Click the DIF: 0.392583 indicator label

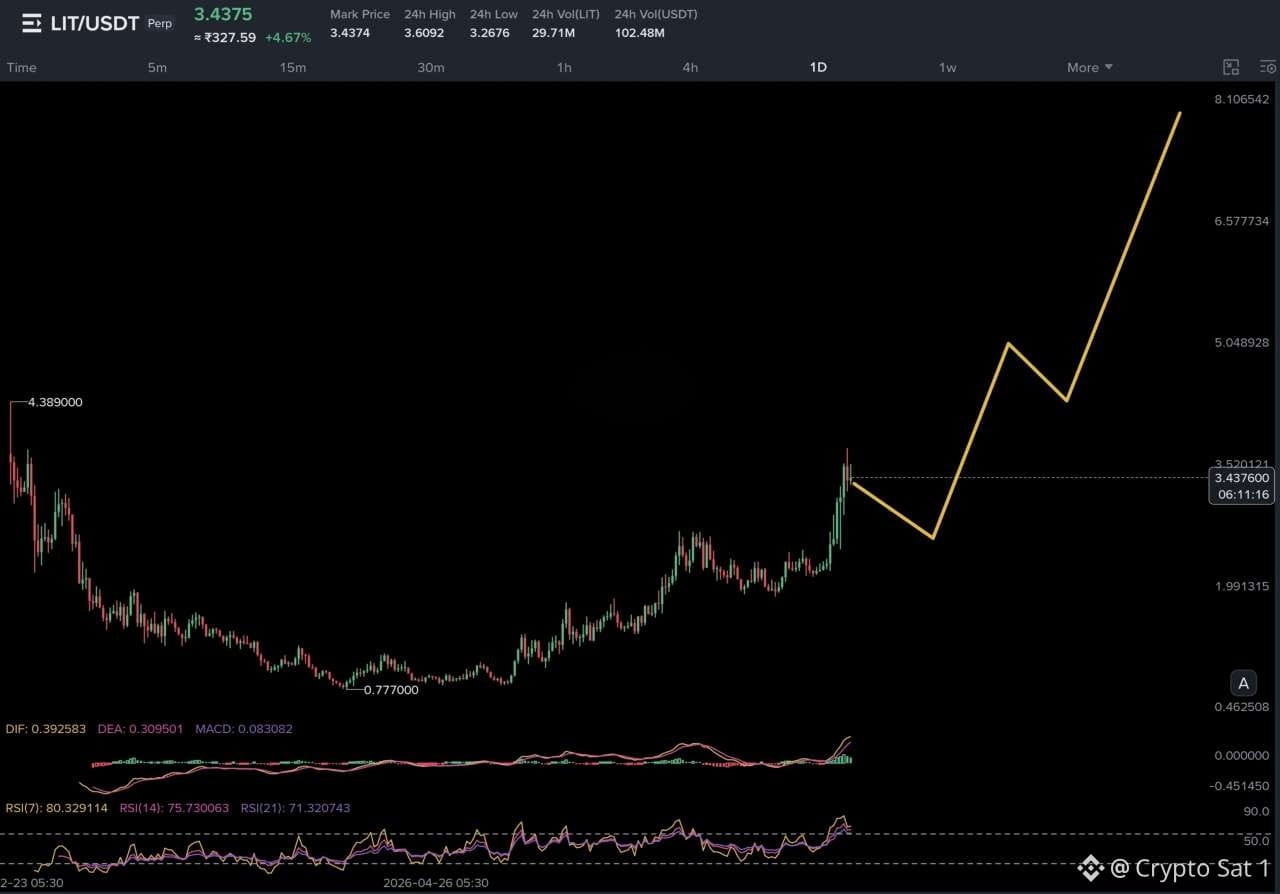(45, 729)
